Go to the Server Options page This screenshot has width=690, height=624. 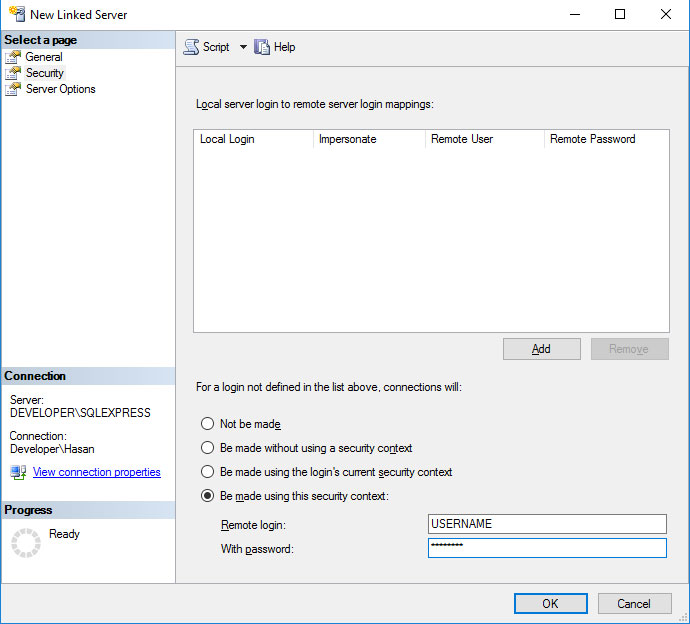tap(60, 89)
